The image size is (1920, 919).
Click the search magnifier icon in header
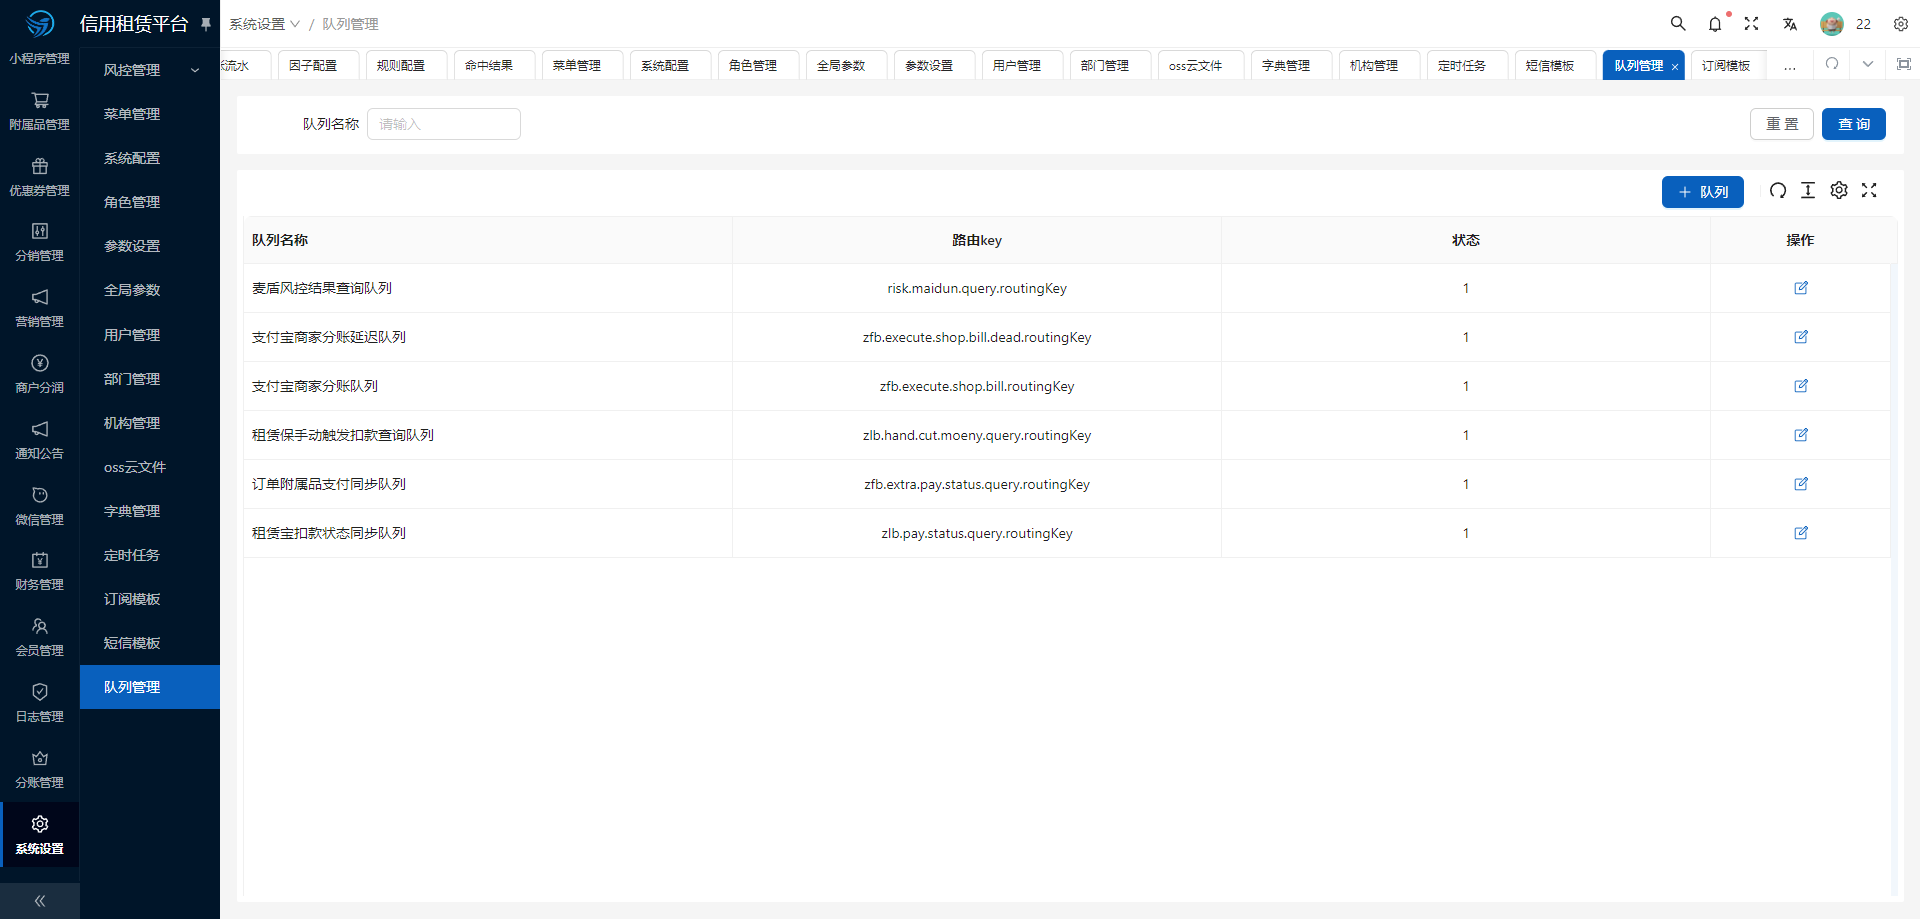click(1678, 23)
